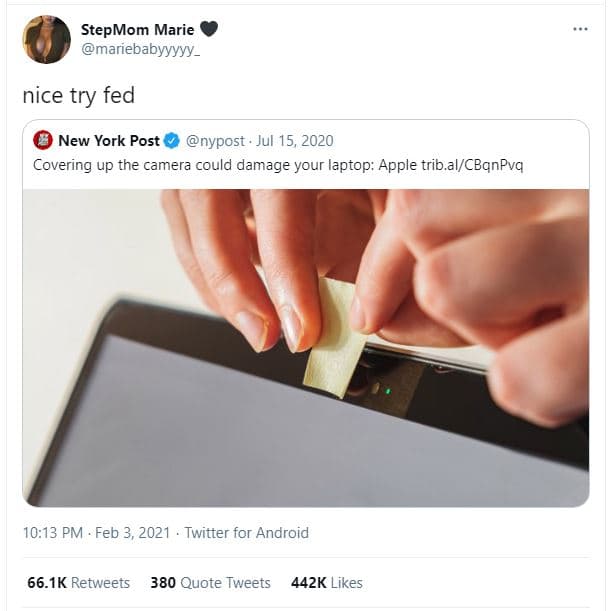Click the 'nice try fed' tweet text

(78, 96)
